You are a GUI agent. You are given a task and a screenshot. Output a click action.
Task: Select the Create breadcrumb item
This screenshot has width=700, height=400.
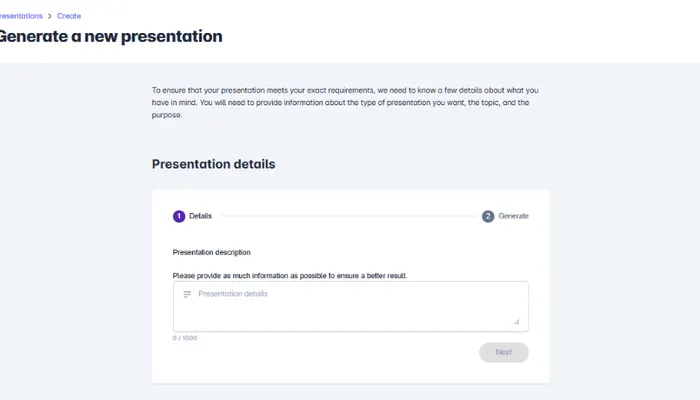(x=69, y=16)
